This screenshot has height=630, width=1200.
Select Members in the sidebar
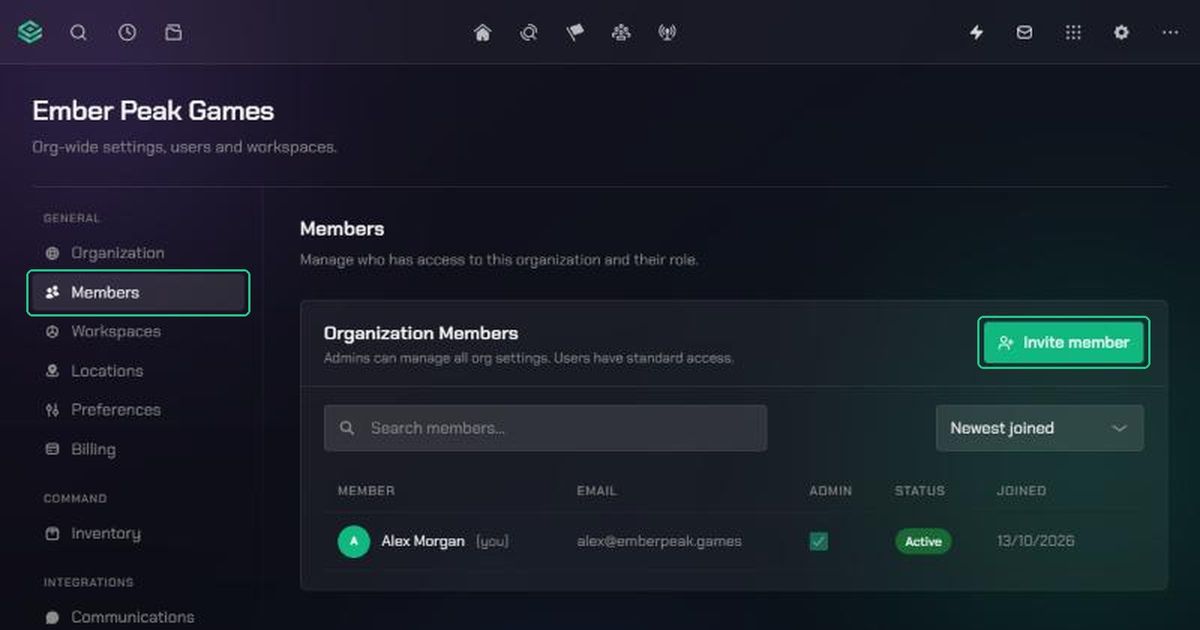click(138, 293)
